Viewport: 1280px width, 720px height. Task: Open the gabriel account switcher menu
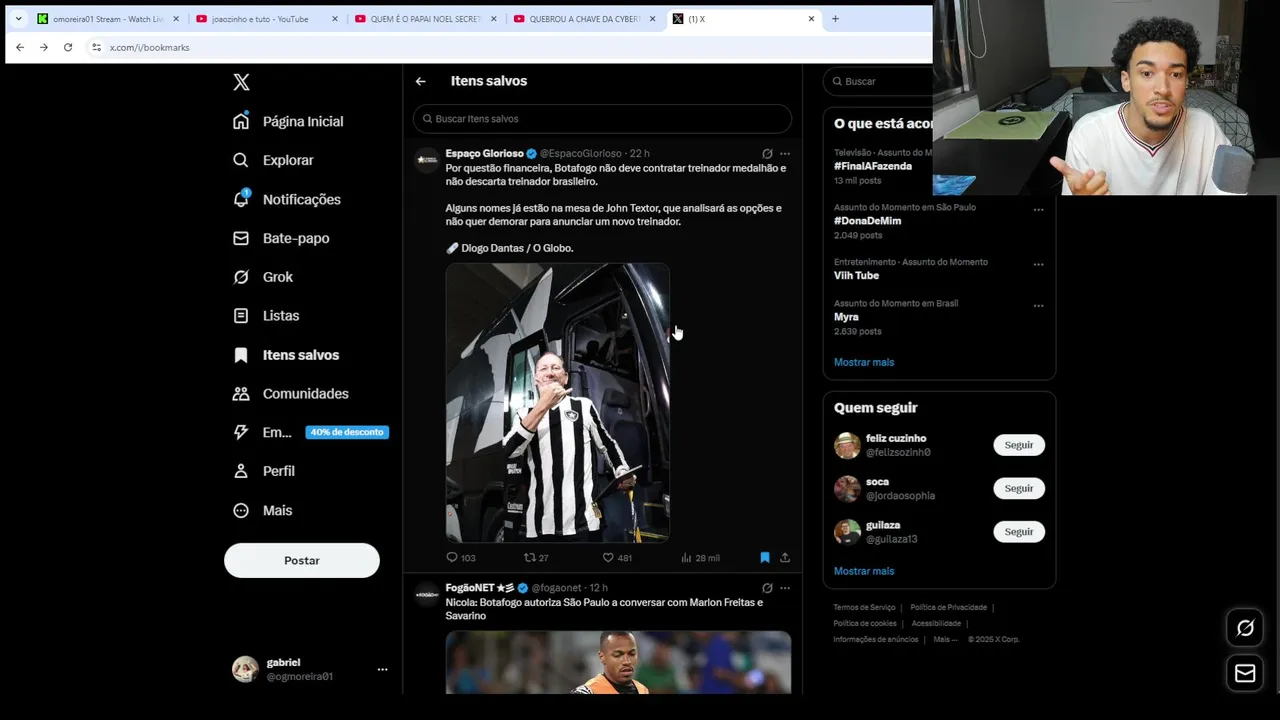coord(382,669)
